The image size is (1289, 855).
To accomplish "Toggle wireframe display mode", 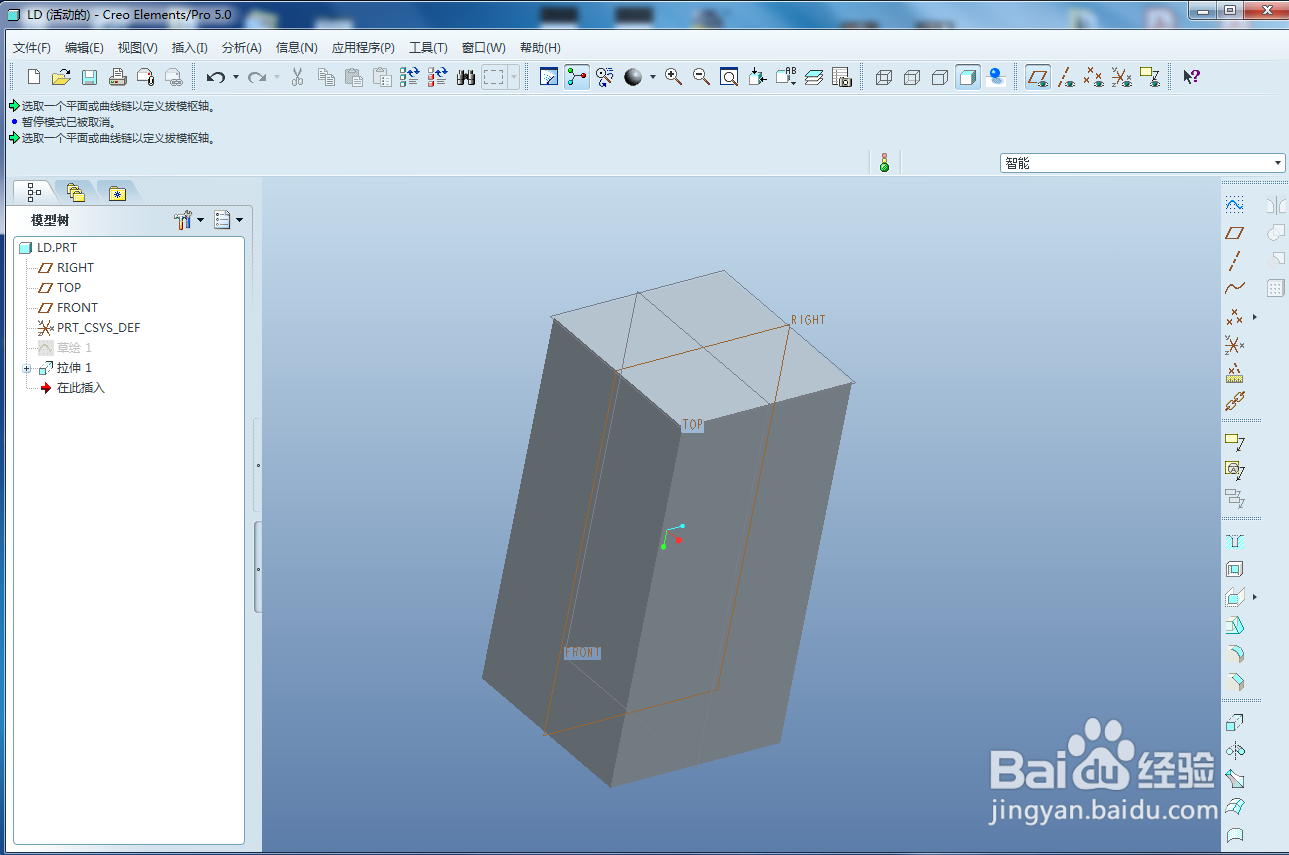I will pos(883,77).
